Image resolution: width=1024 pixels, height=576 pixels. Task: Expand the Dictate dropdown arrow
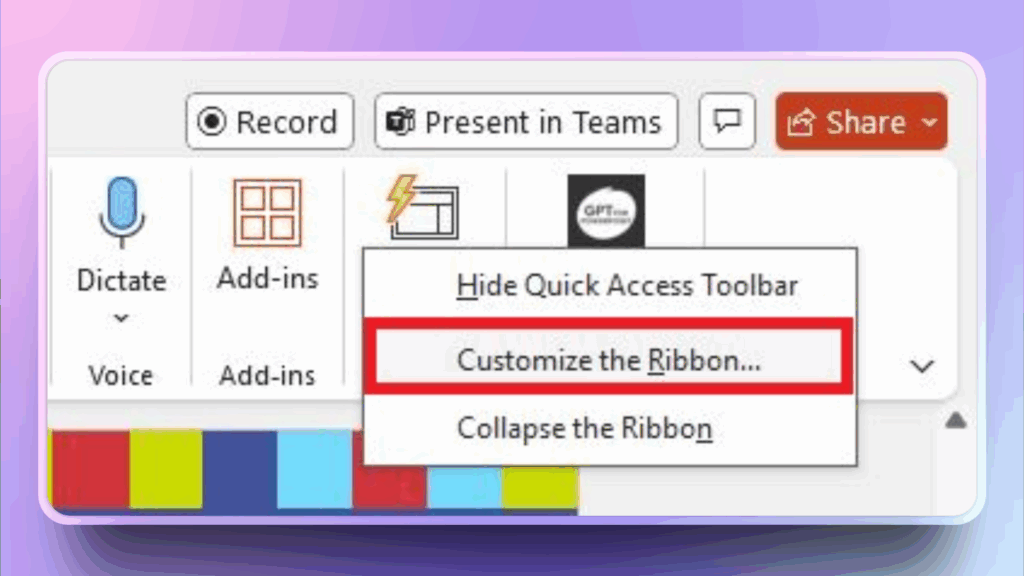121,319
